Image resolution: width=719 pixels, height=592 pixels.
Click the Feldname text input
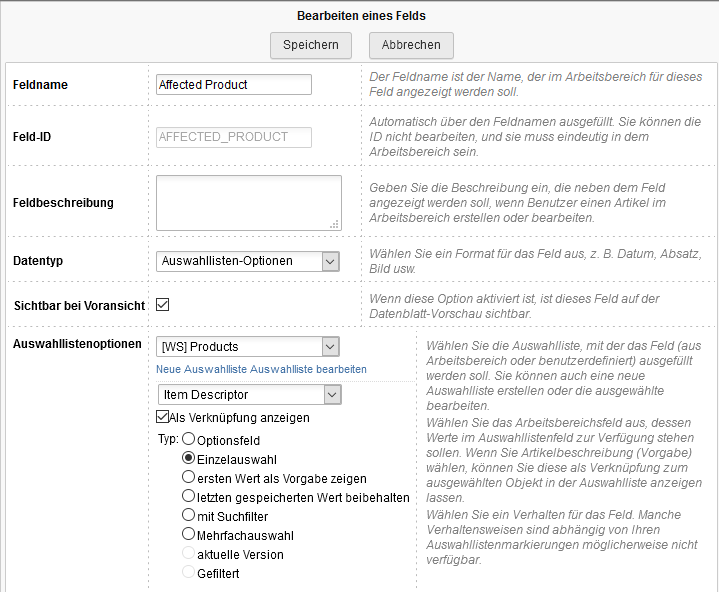tap(234, 85)
